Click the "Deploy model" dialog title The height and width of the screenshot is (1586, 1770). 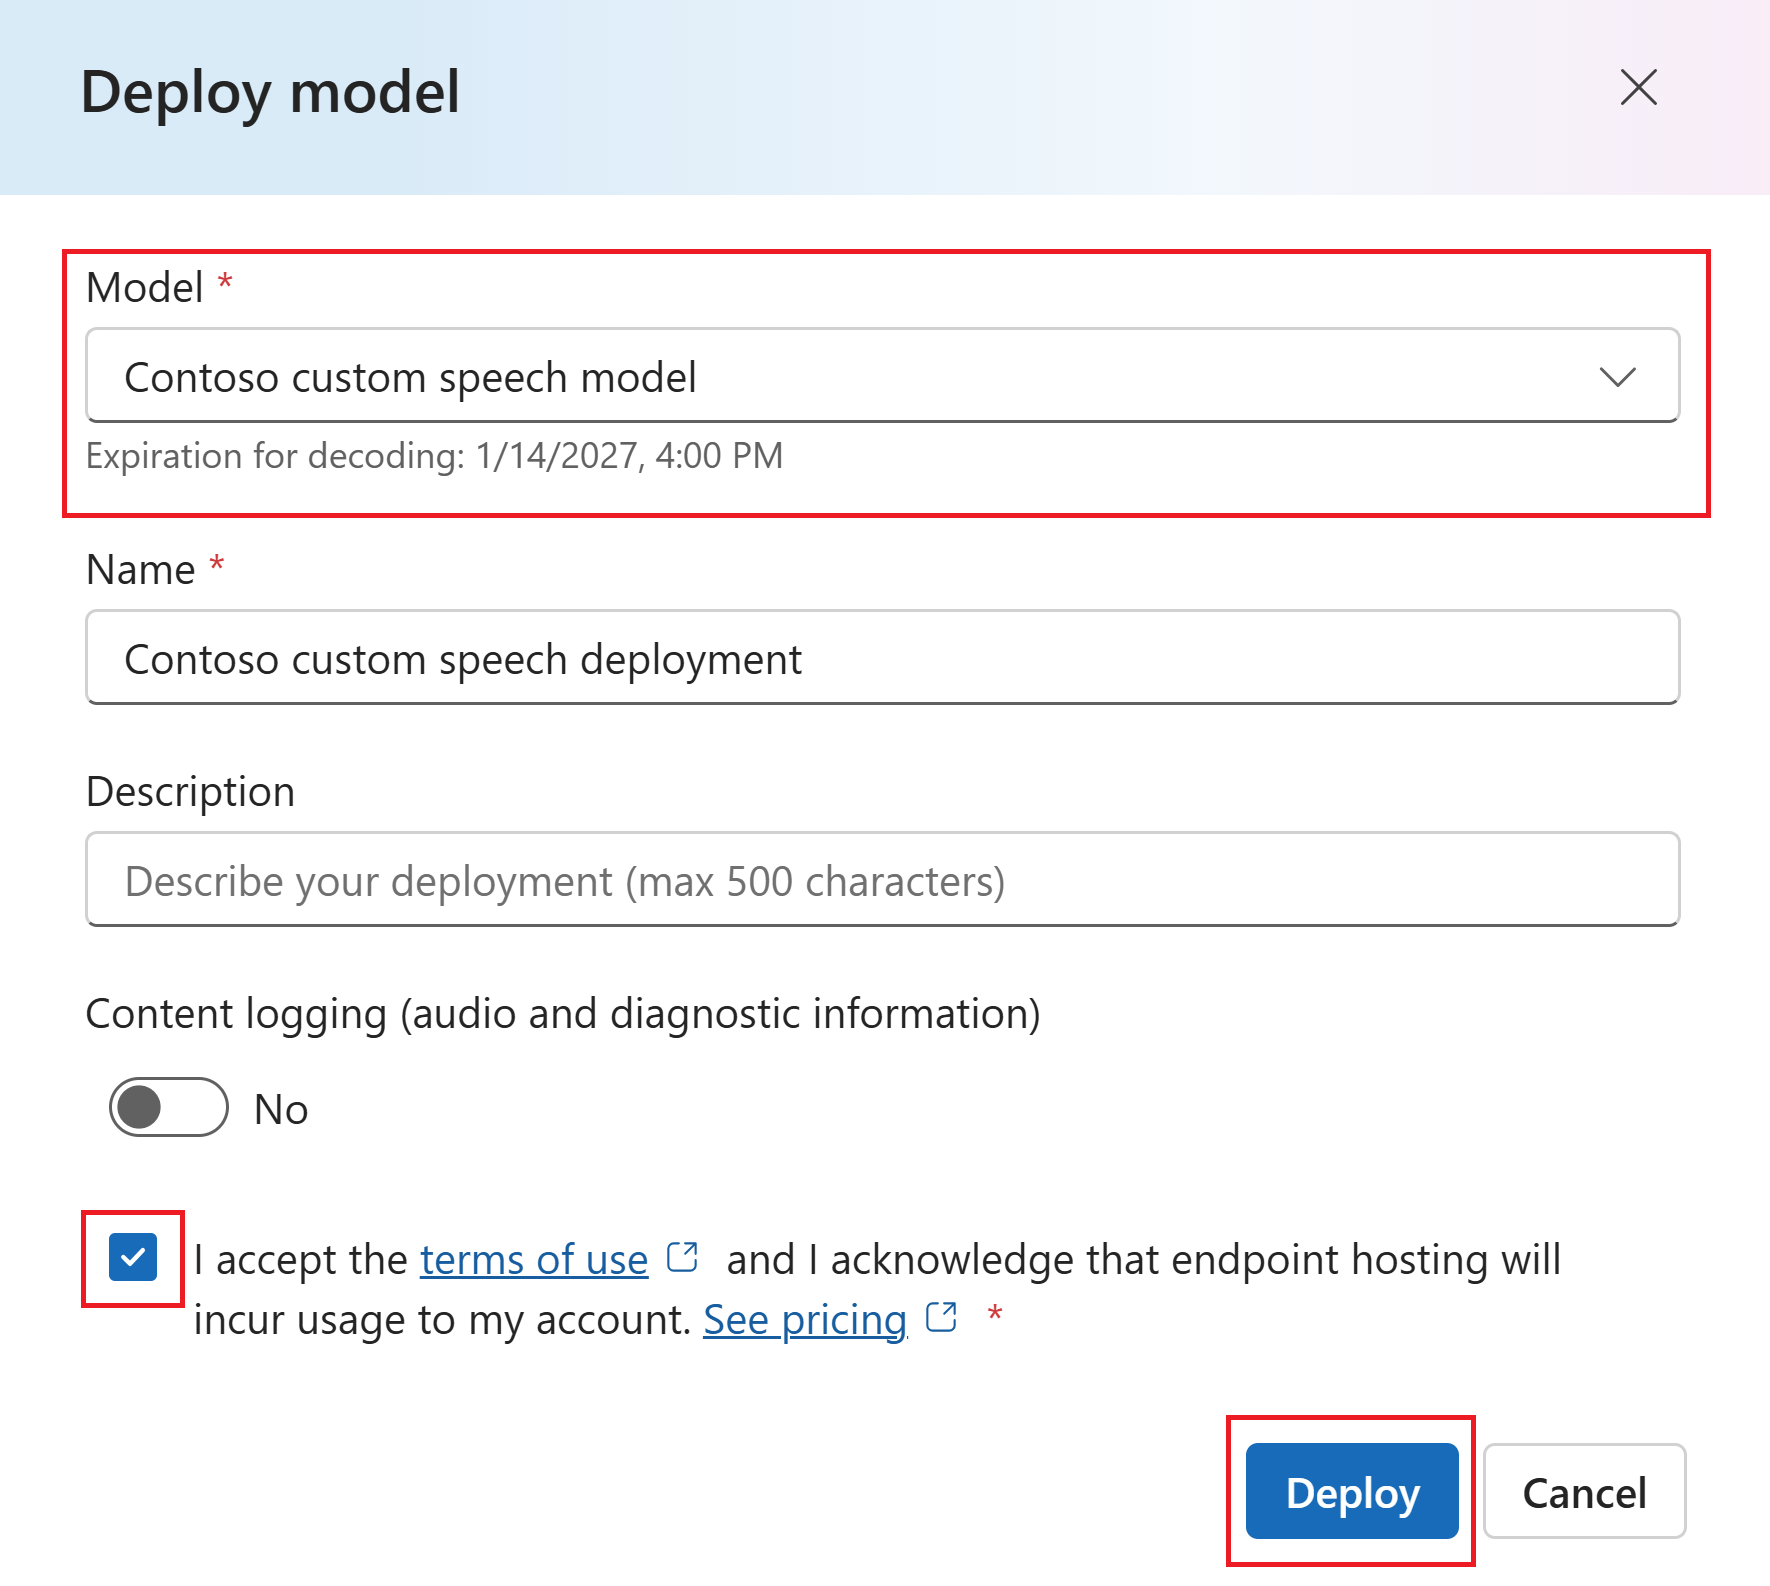pyautogui.click(x=270, y=92)
